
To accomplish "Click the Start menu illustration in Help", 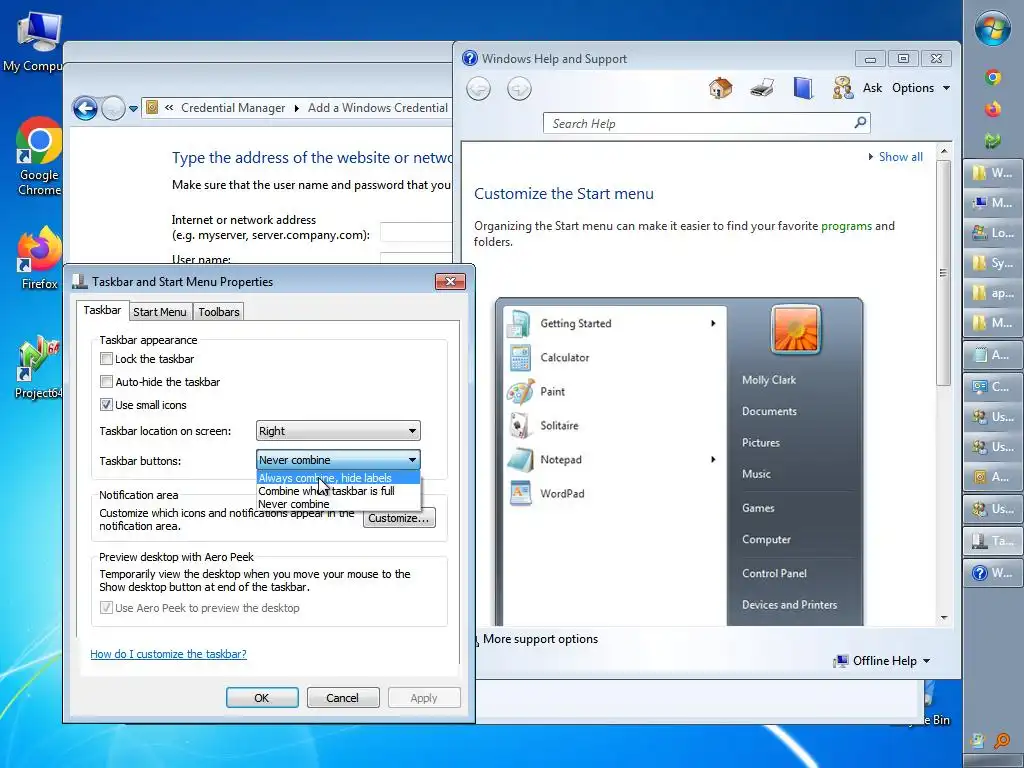I will pyautogui.click(x=679, y=462).
